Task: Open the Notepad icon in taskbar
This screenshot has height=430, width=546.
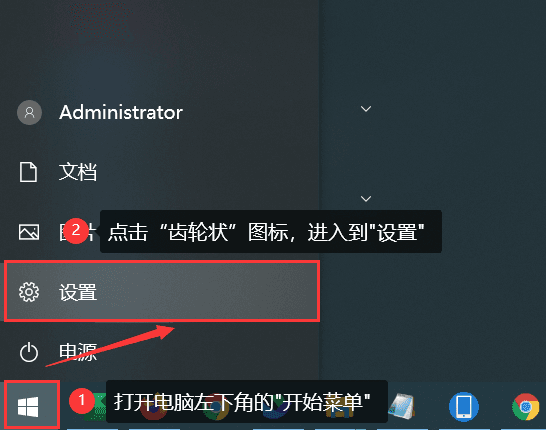Action: [x=402, y=406]
